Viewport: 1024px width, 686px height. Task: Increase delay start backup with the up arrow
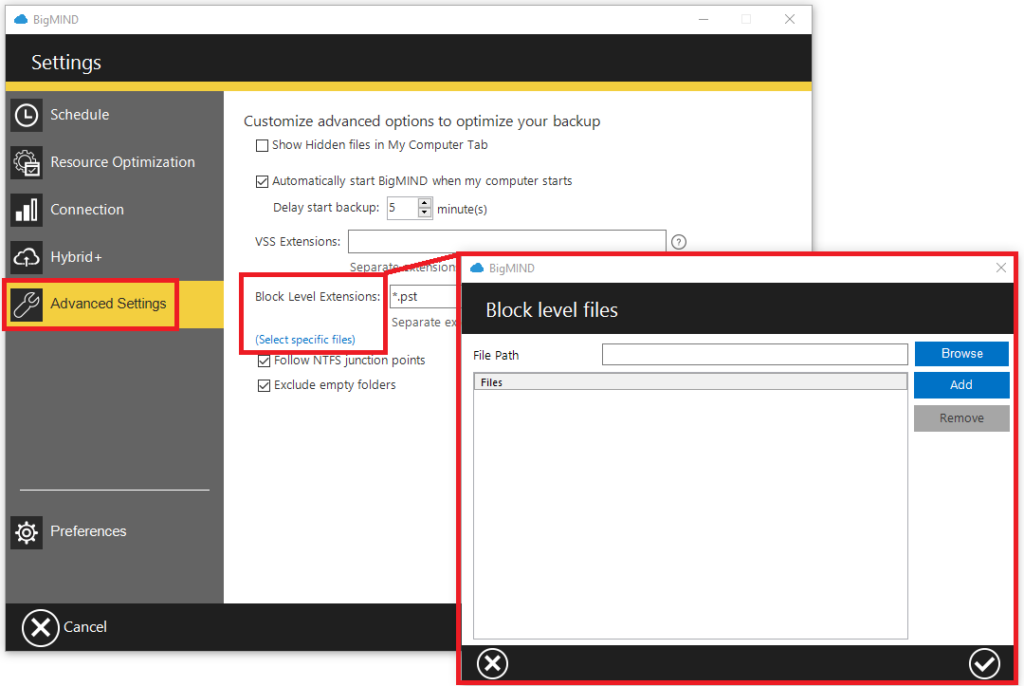pyautogui.click(x=423, y=203)
